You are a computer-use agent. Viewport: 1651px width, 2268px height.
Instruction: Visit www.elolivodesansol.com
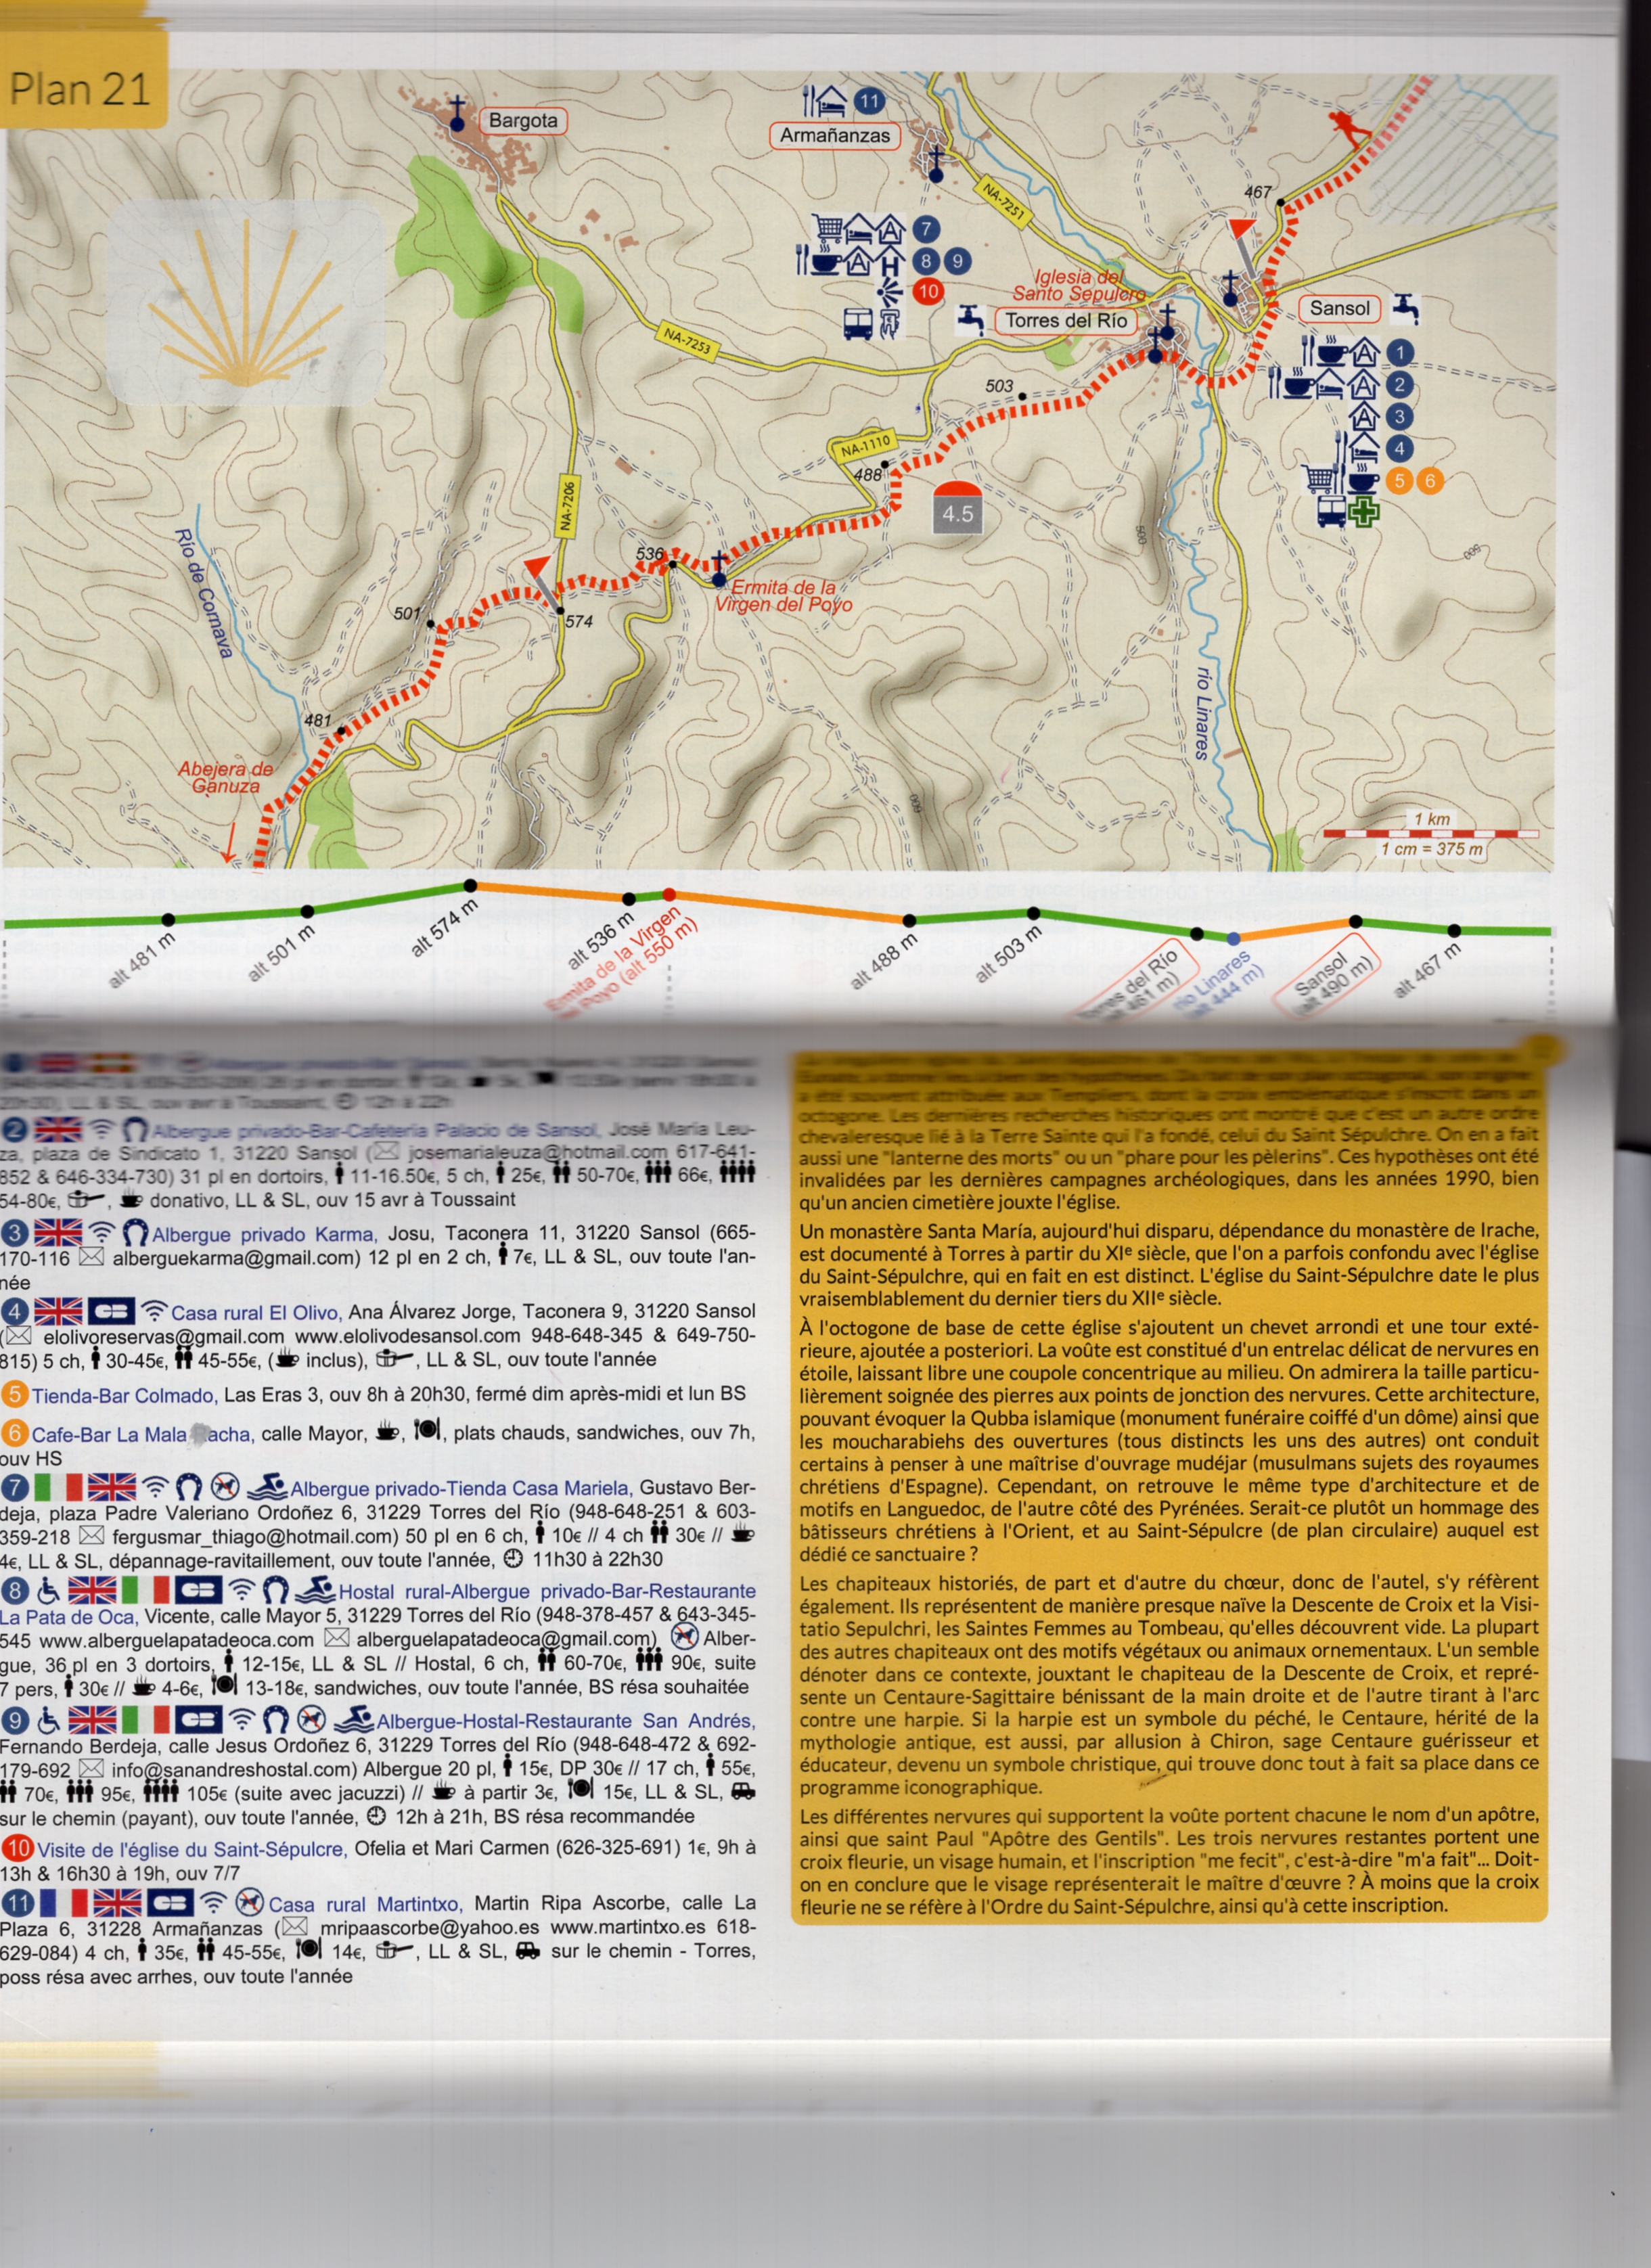(x=408, y=1336)
